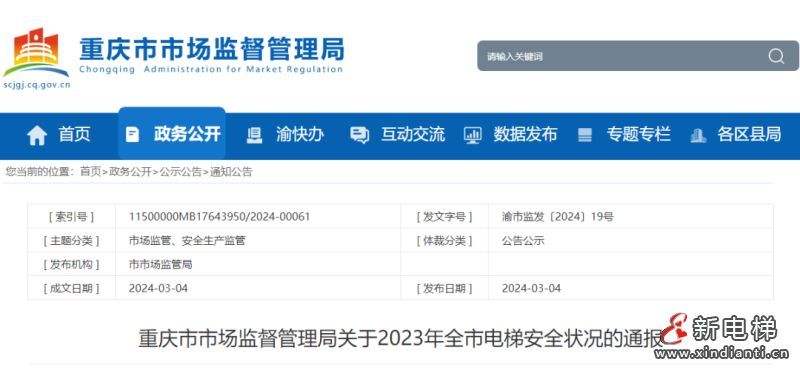Click the [ 索引号 ] label cell

[x=71, y=217]
